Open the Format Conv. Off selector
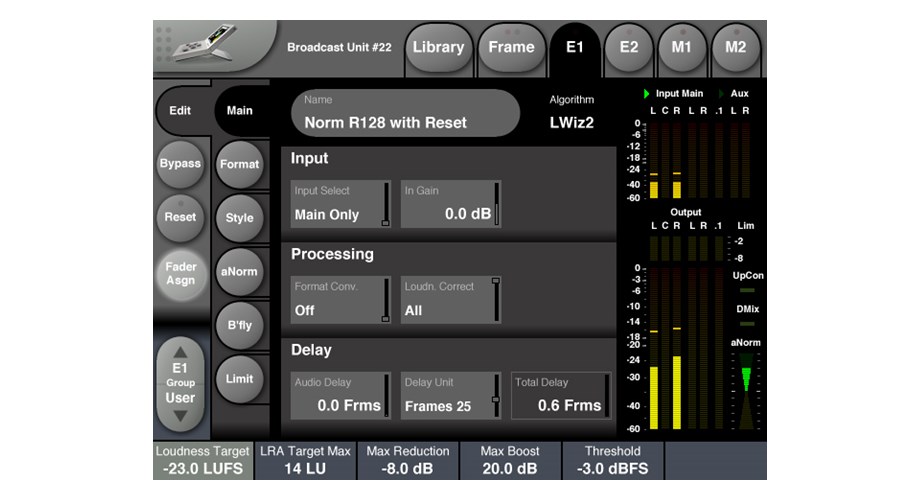The width and height of the screenshot is (920, 500). pos(341,300)
